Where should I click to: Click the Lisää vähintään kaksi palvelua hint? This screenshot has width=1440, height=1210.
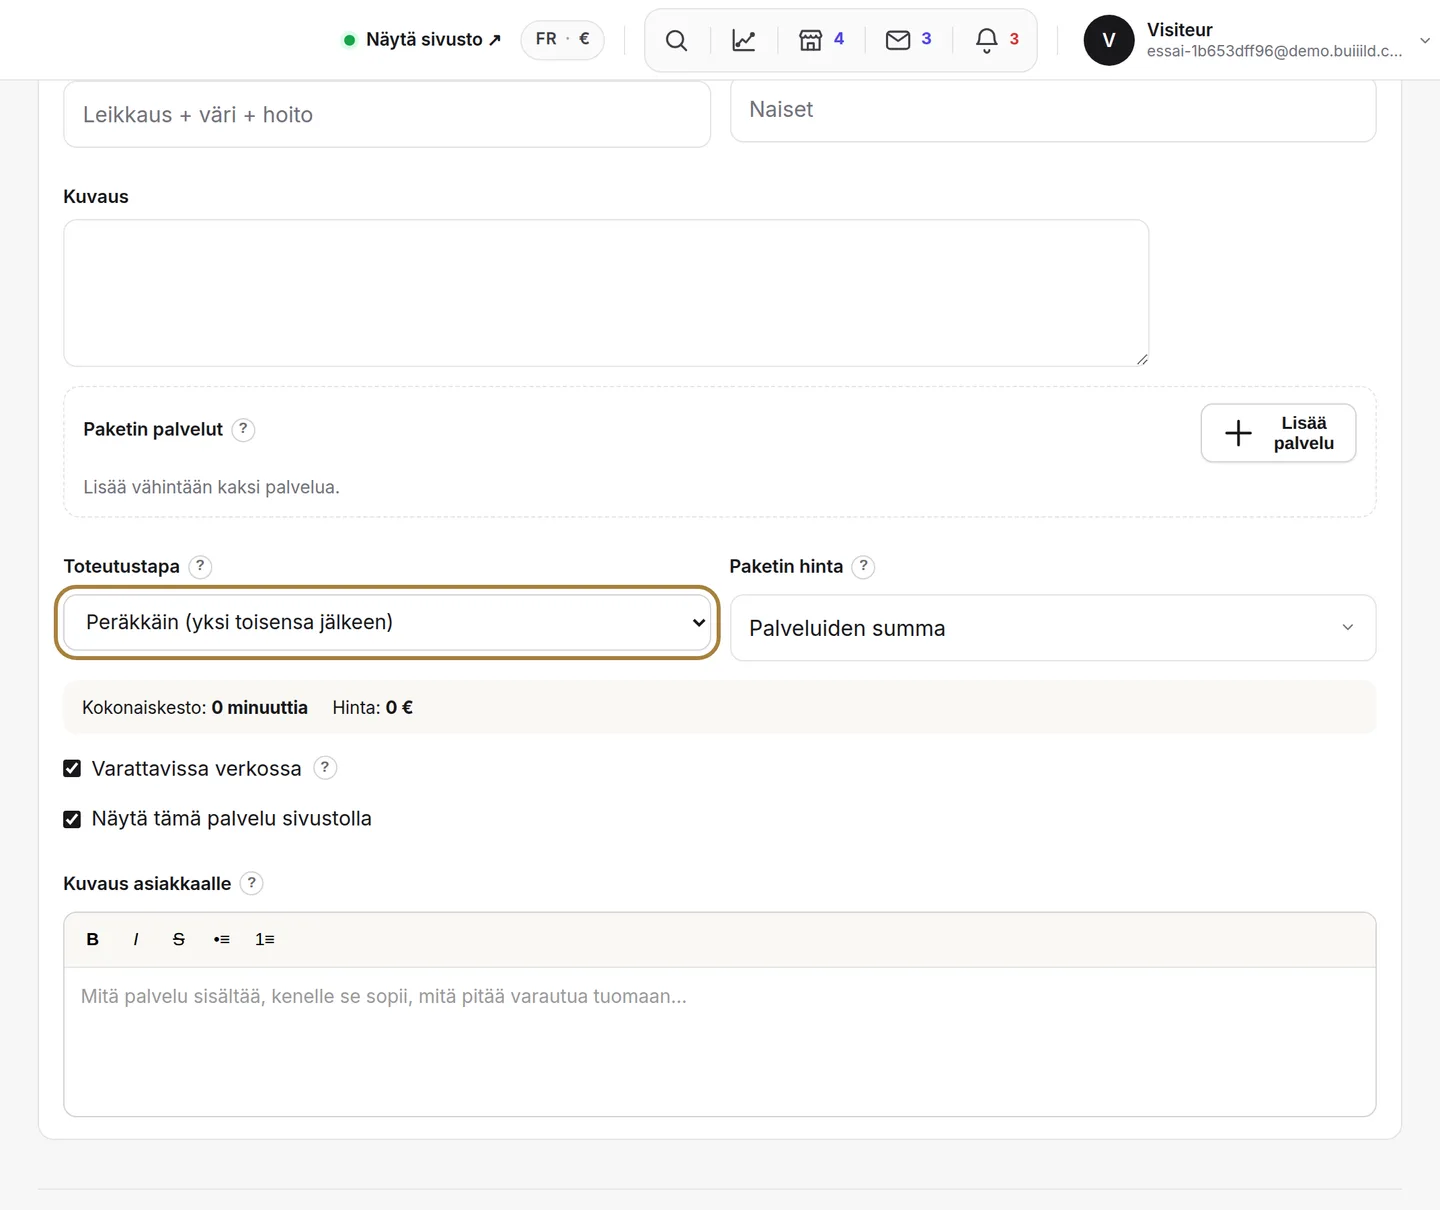(x=212, y=487)
